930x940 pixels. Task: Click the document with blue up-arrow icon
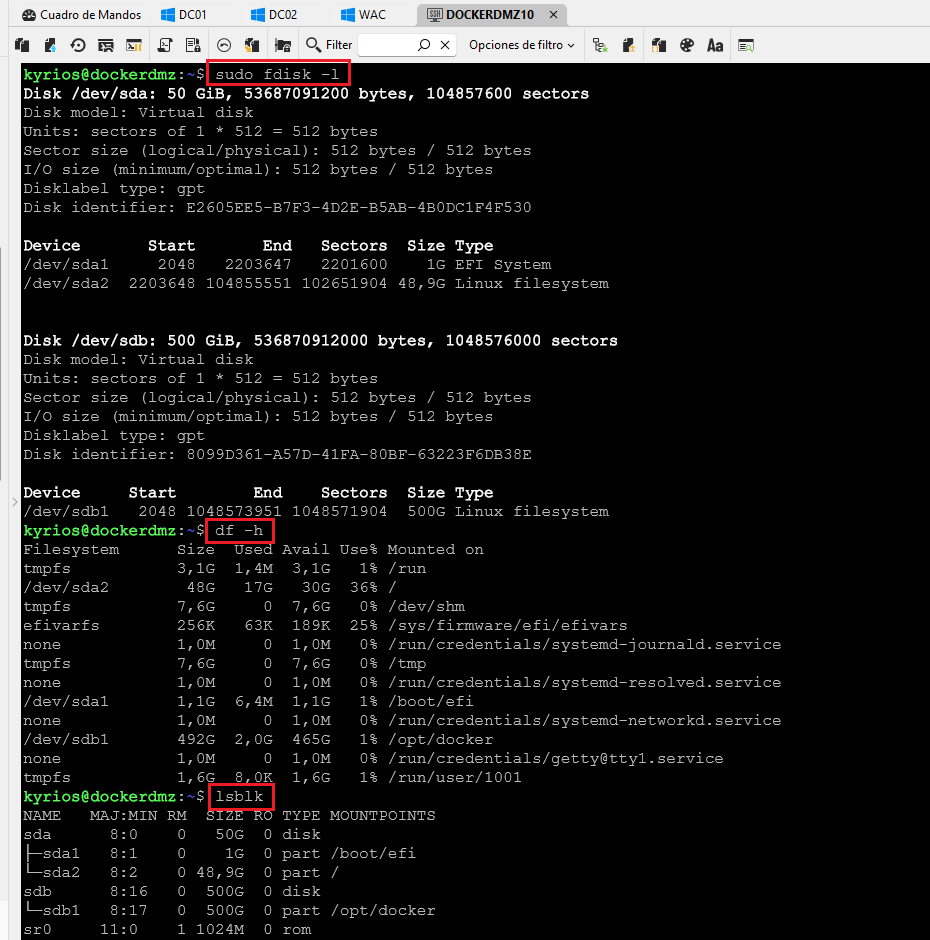50,45
